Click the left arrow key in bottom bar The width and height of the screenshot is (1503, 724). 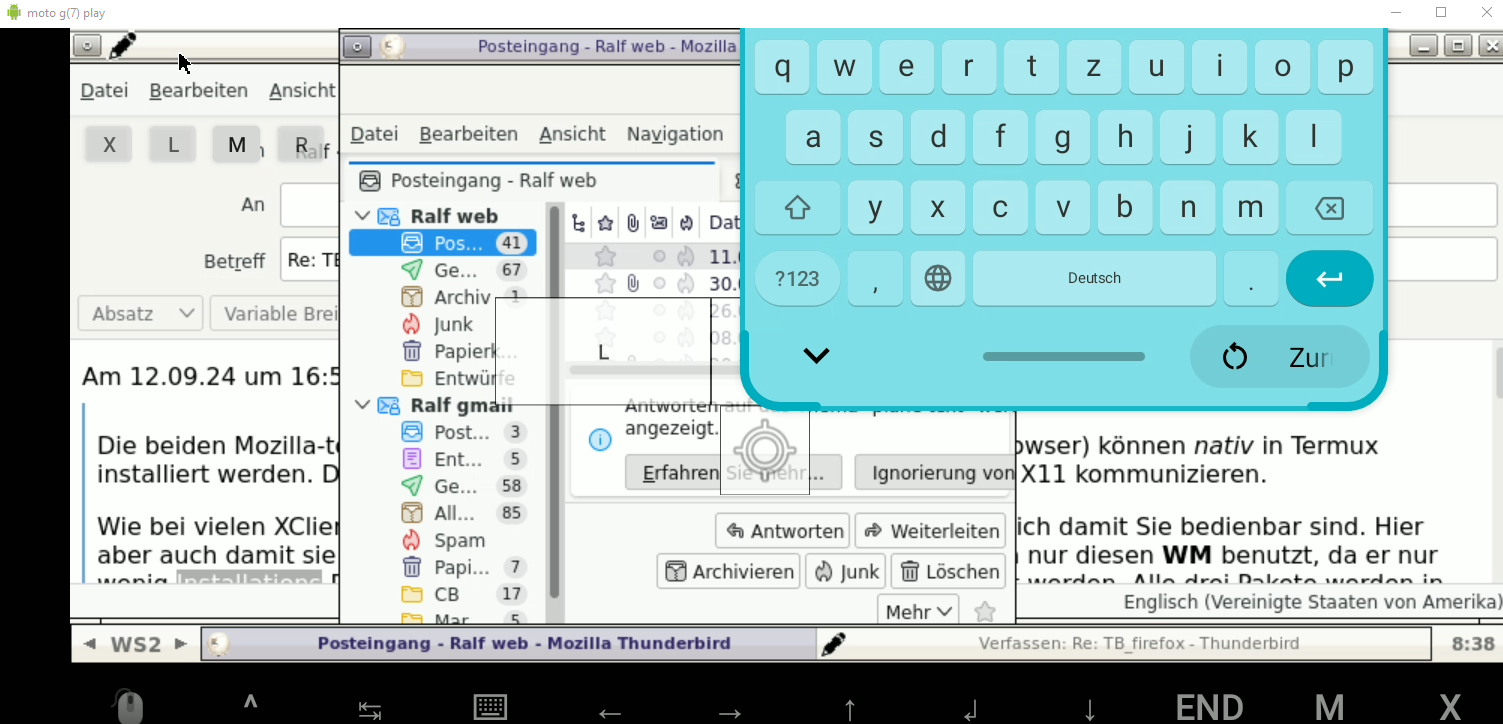coord(610,712)
